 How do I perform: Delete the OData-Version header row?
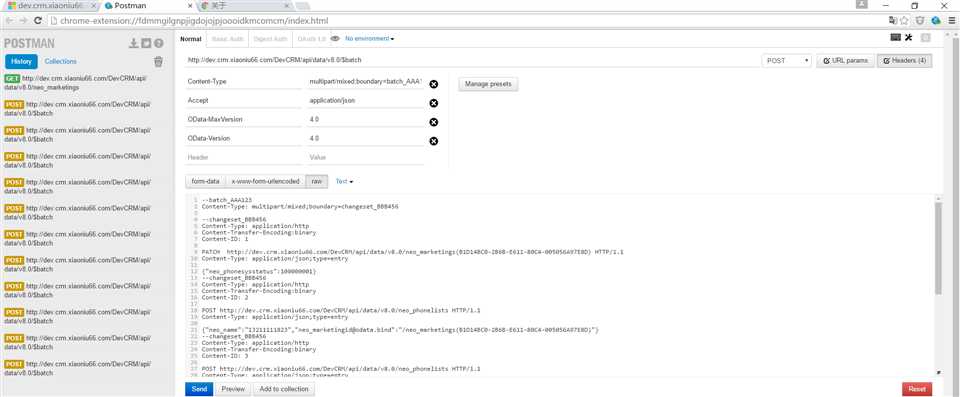pos(433,141)
